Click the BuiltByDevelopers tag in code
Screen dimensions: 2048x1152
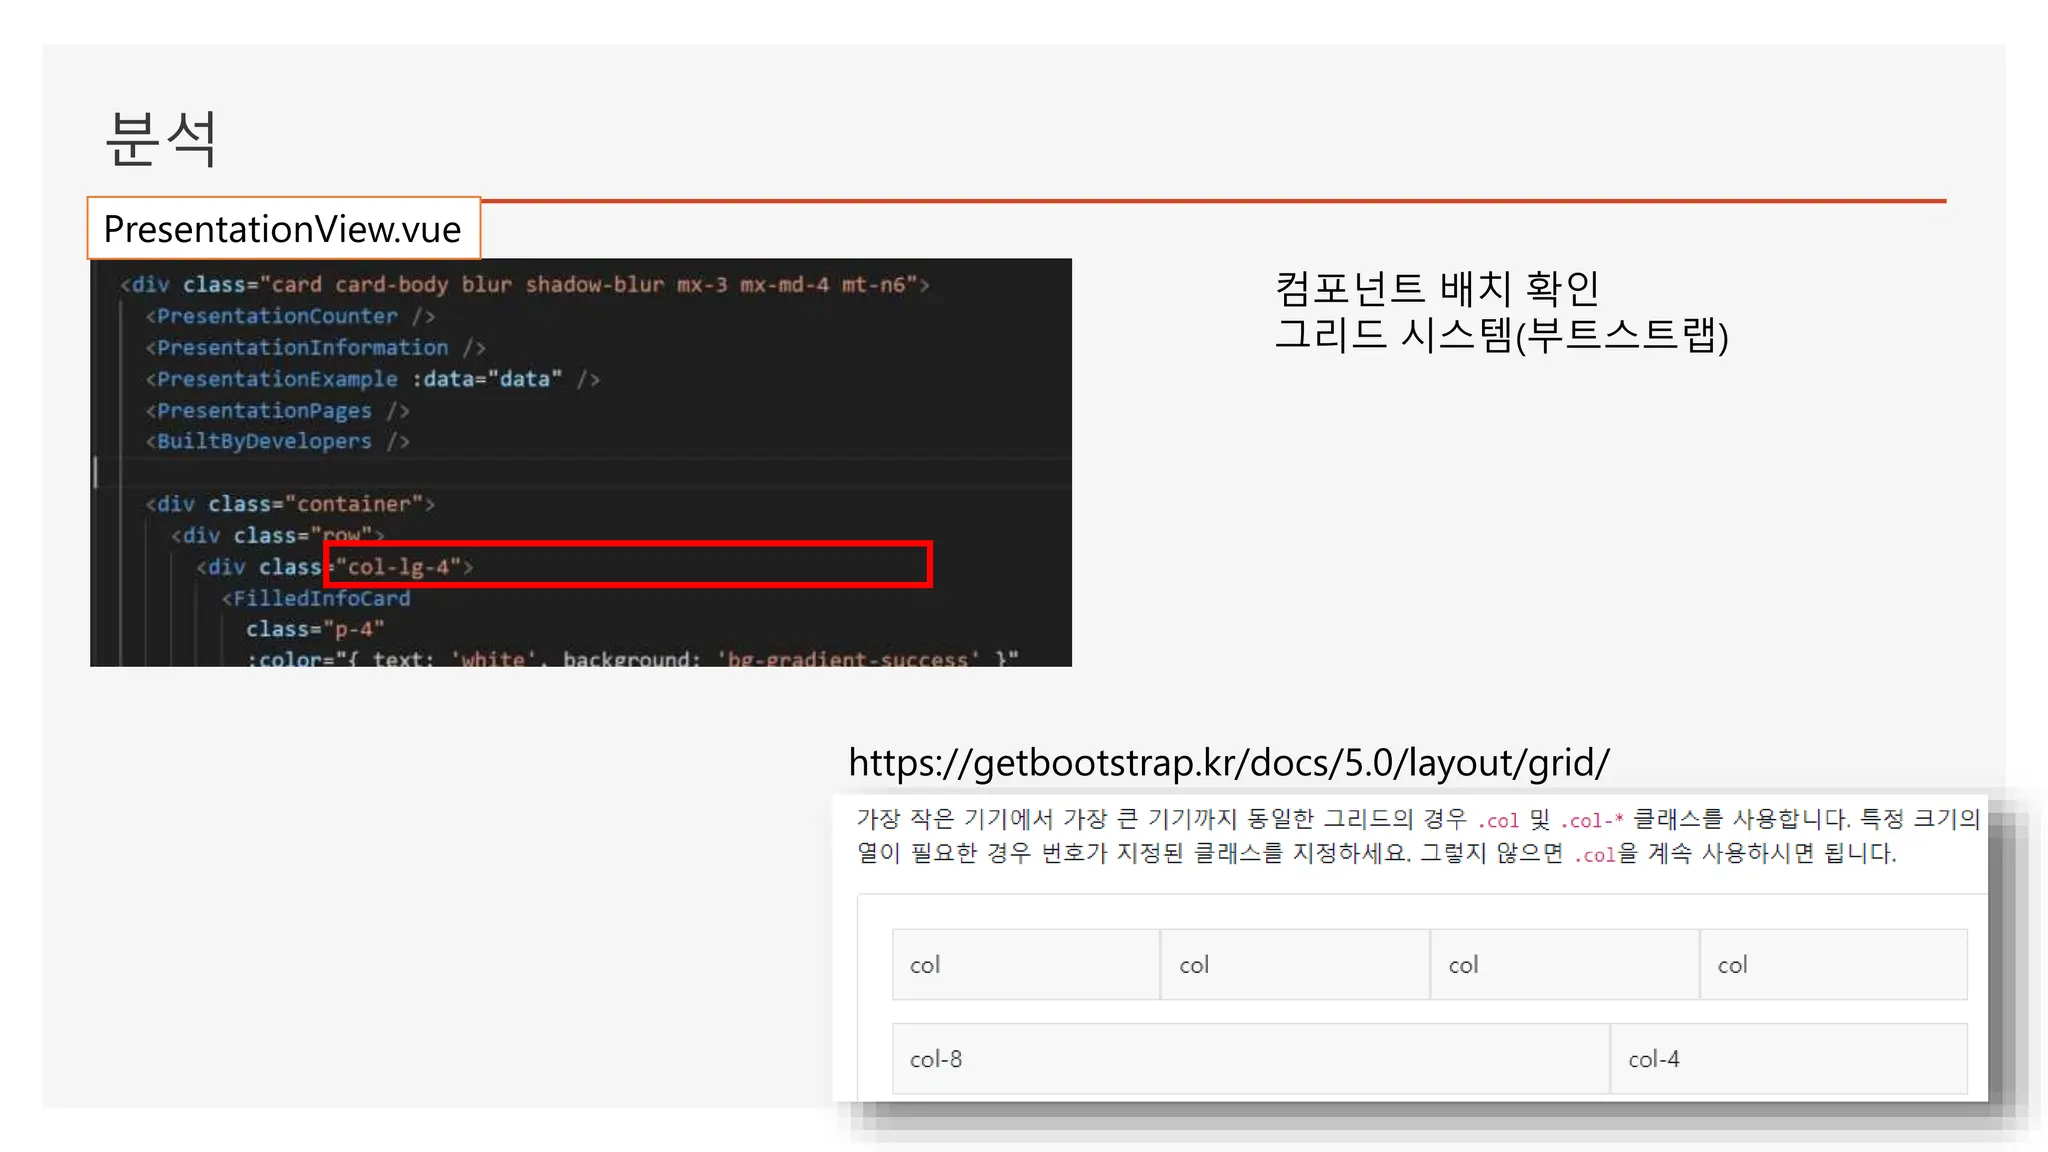(264, 441)
